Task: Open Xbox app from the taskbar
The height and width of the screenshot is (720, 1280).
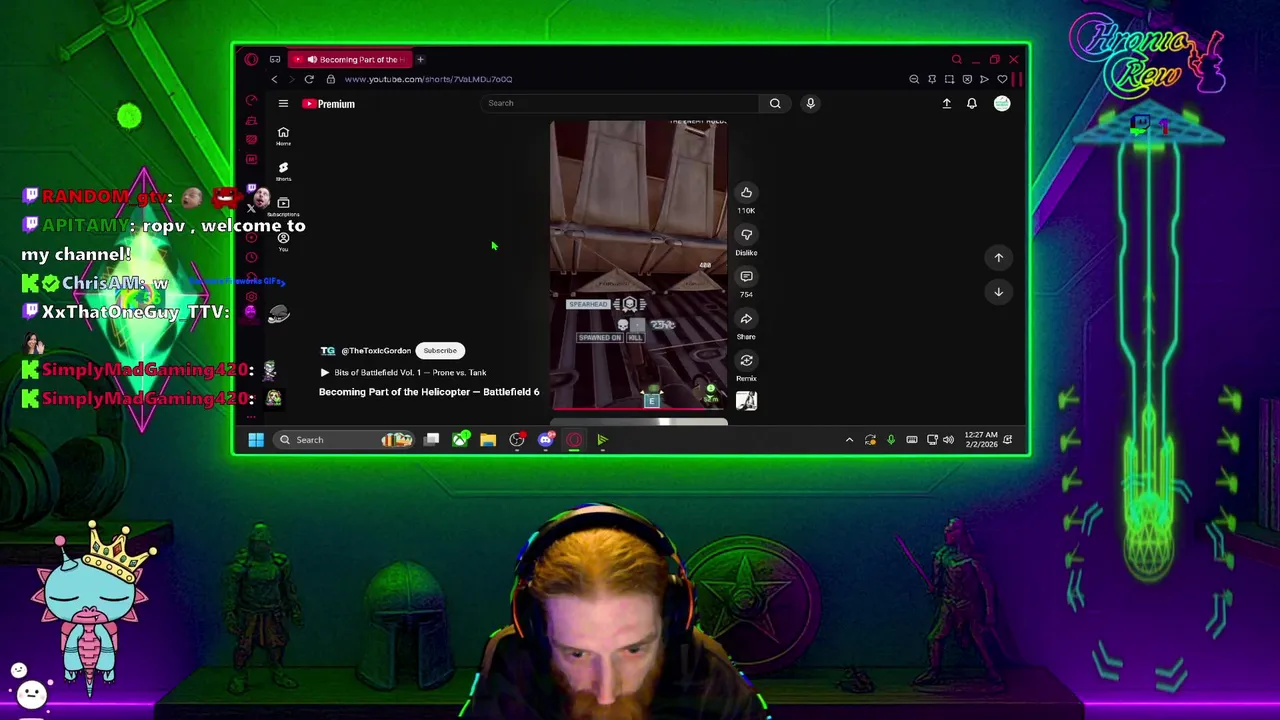Action: (460, 440)
